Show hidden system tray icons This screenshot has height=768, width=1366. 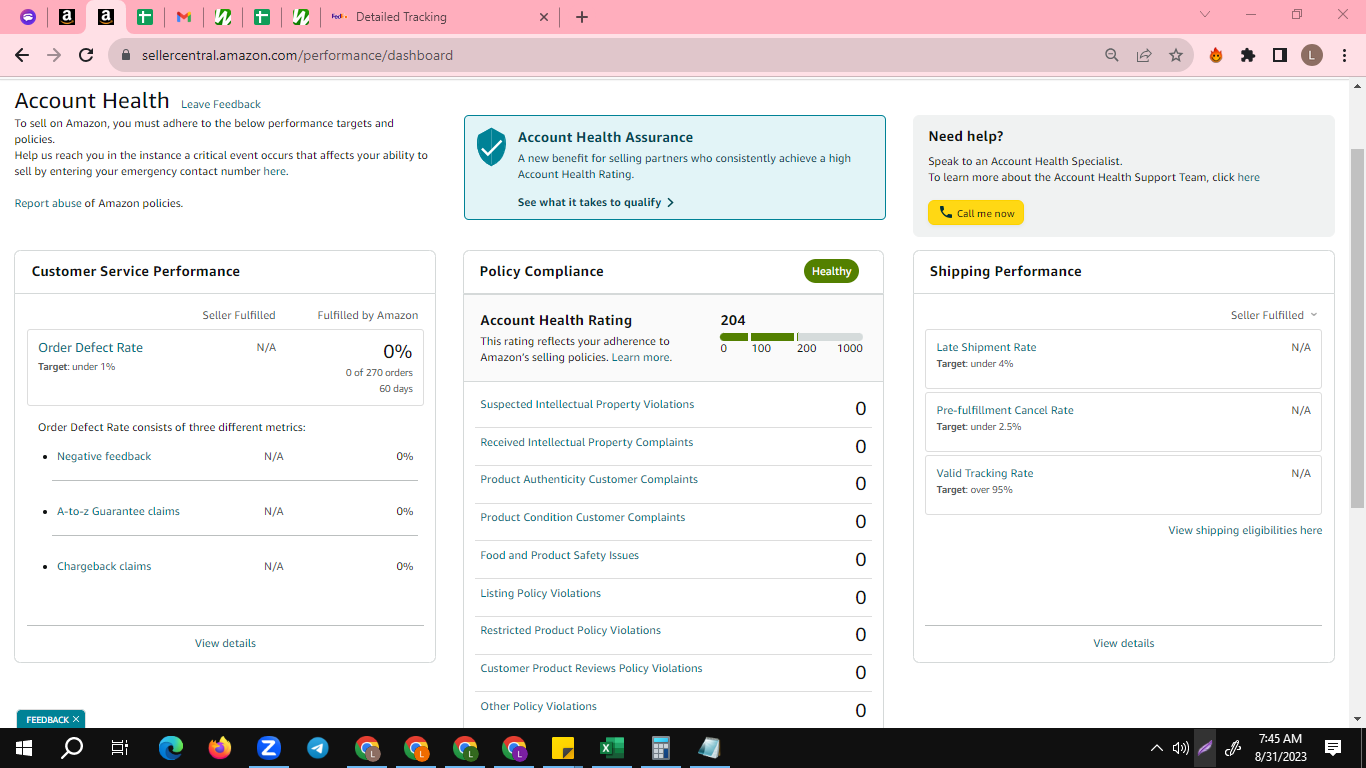click(x=1157, y=748)
